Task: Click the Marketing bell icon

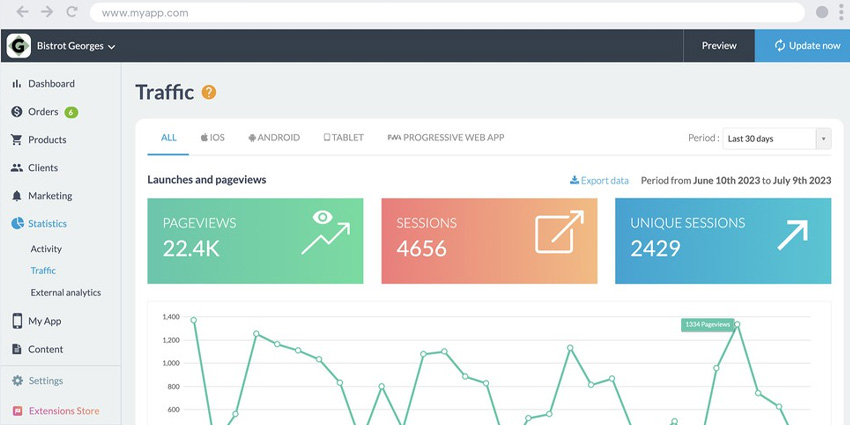Action: (x=17, y=196)
